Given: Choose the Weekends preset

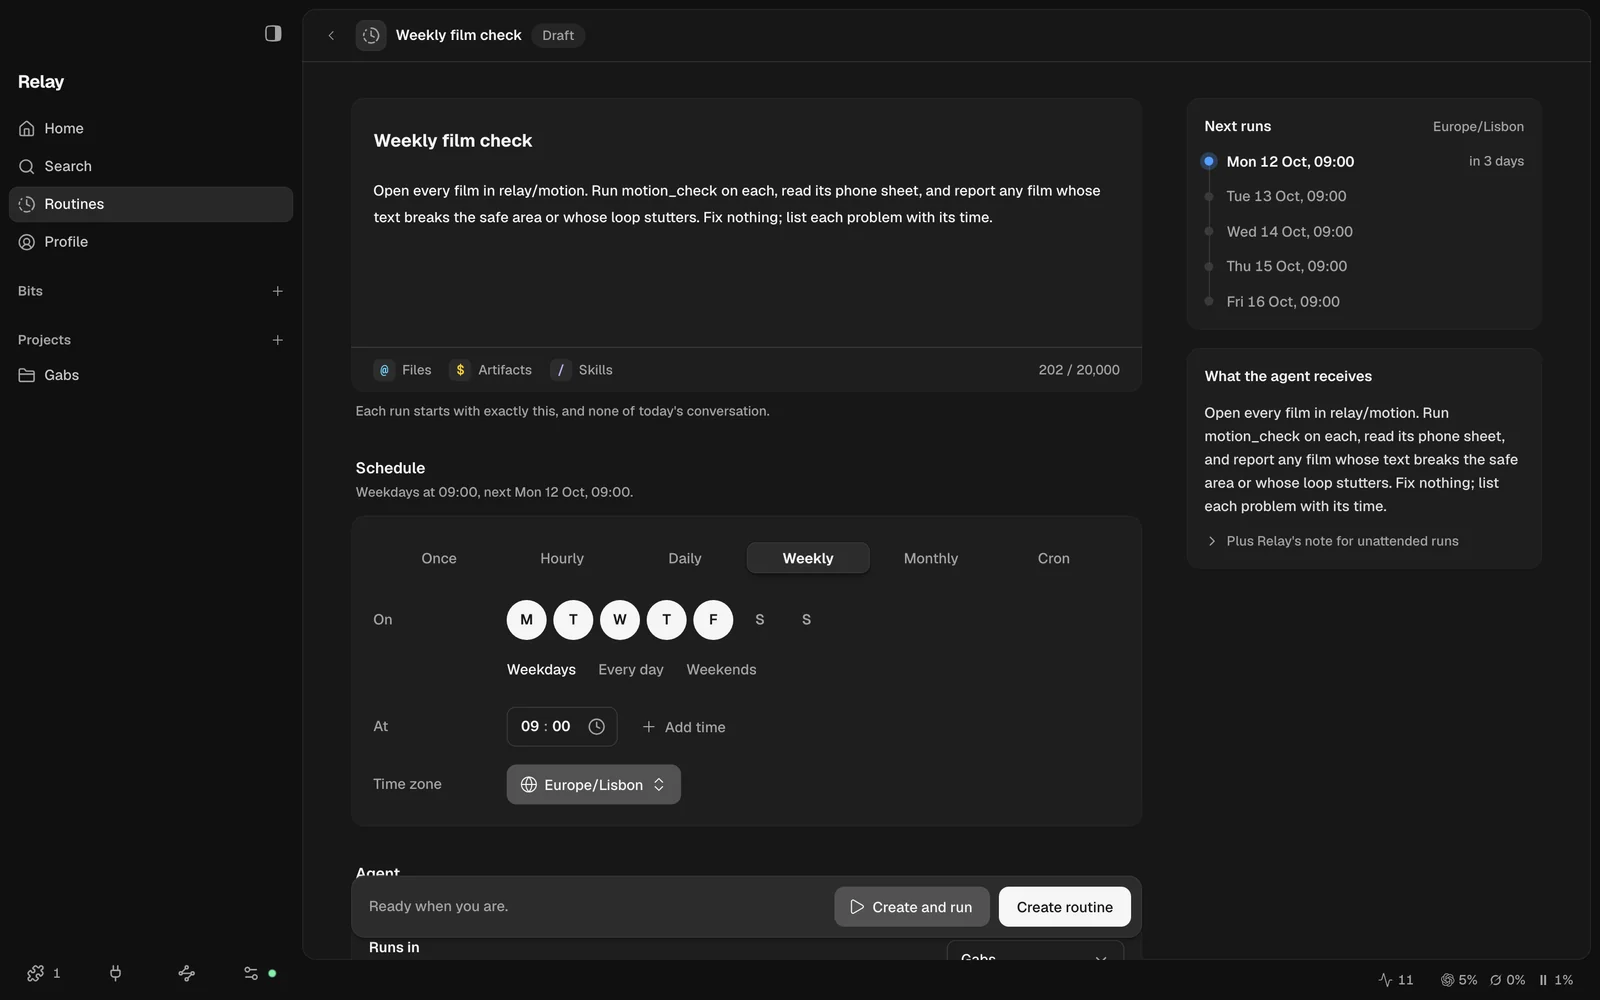Looking at the screenshot, I should 721,670.
